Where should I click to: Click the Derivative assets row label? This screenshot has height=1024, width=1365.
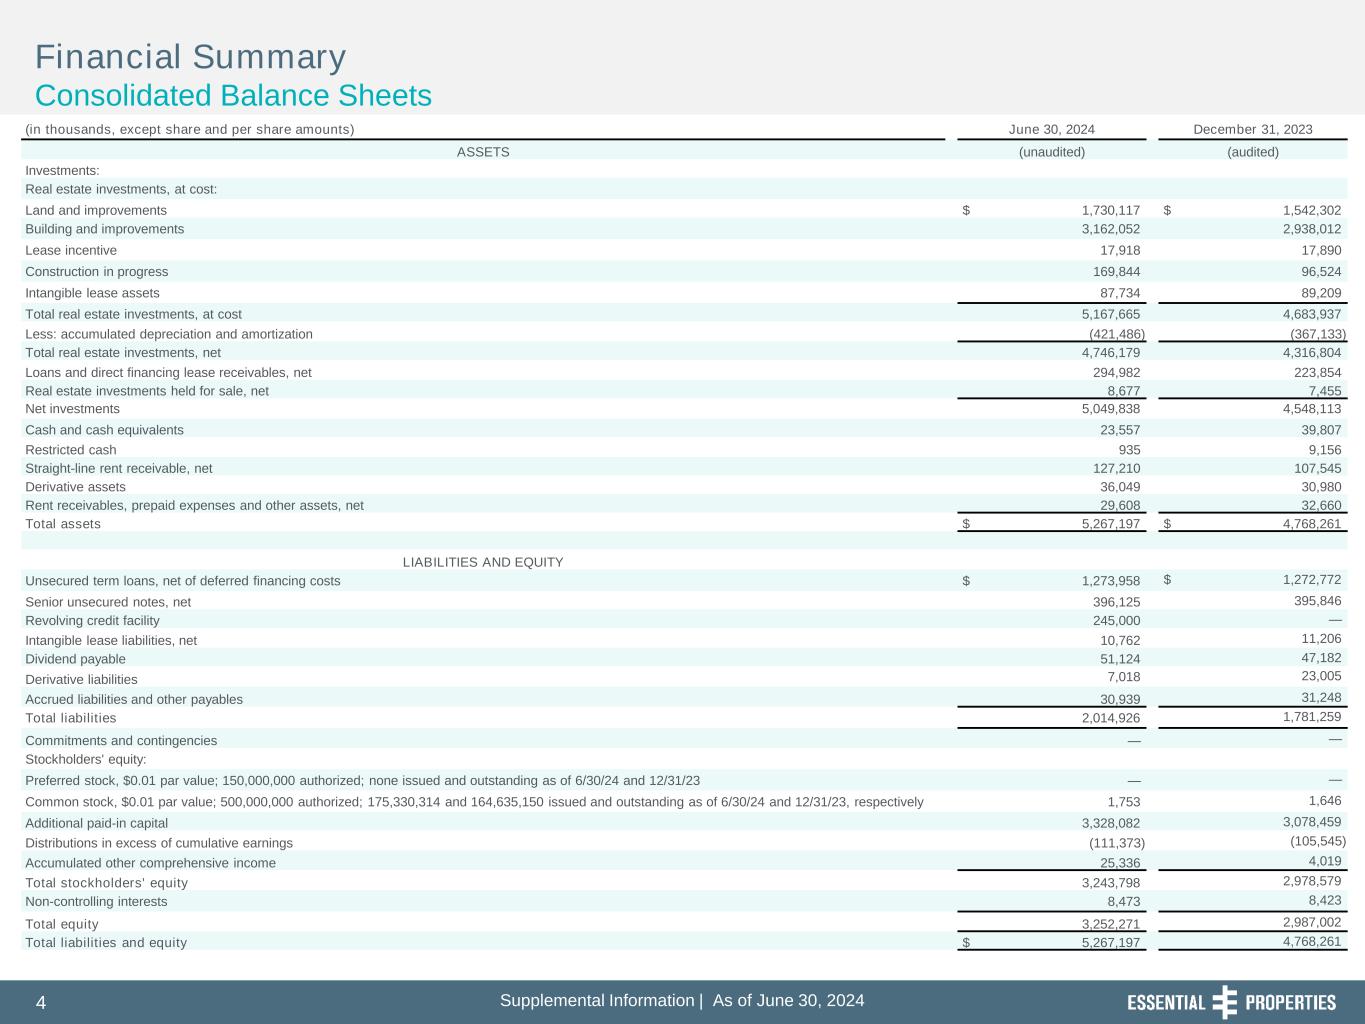(76, 487)
